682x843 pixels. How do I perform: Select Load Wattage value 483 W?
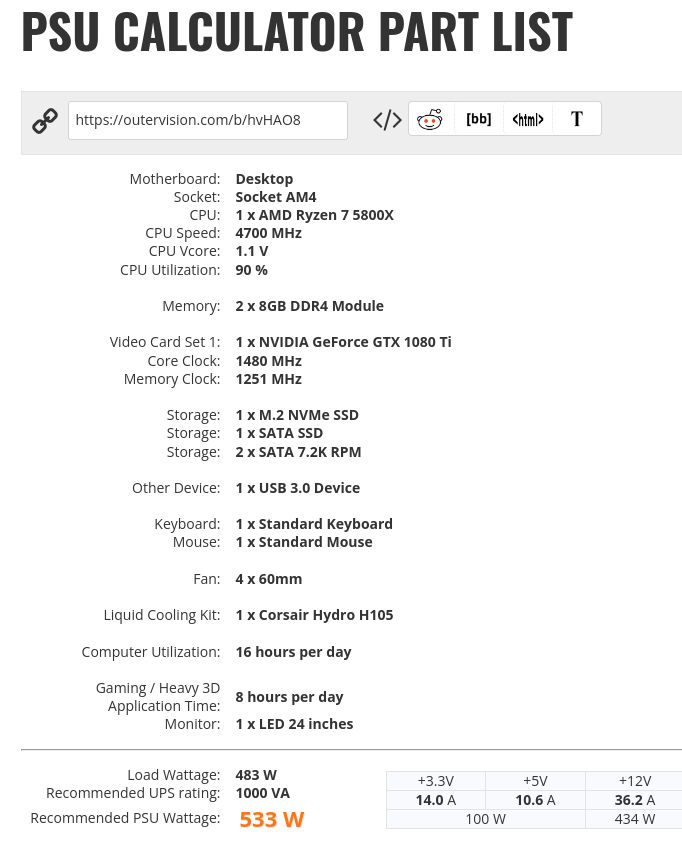coord(256,775)
